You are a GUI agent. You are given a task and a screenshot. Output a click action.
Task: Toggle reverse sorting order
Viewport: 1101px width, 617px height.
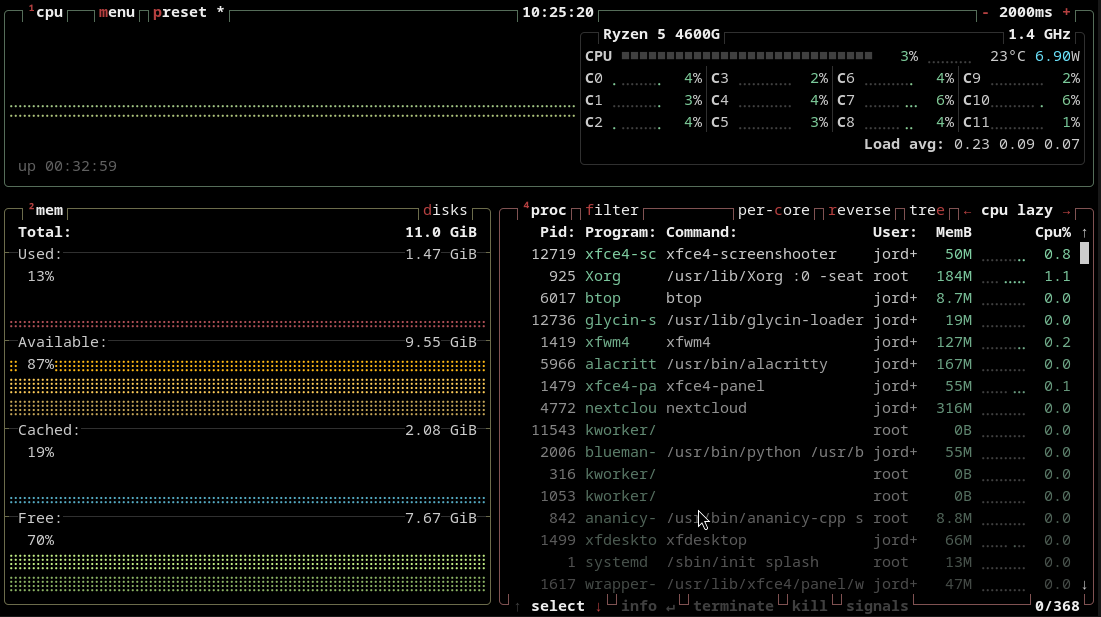[x=859, y=211]
